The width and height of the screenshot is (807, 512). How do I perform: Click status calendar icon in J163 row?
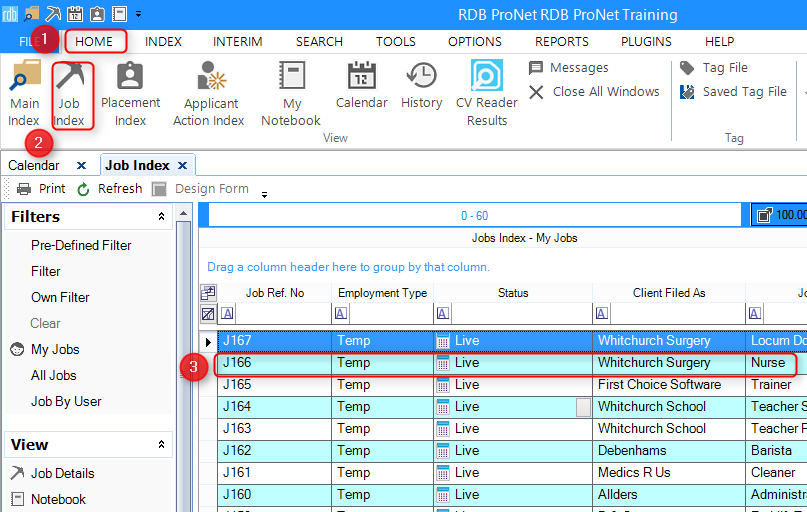point(443,429)
